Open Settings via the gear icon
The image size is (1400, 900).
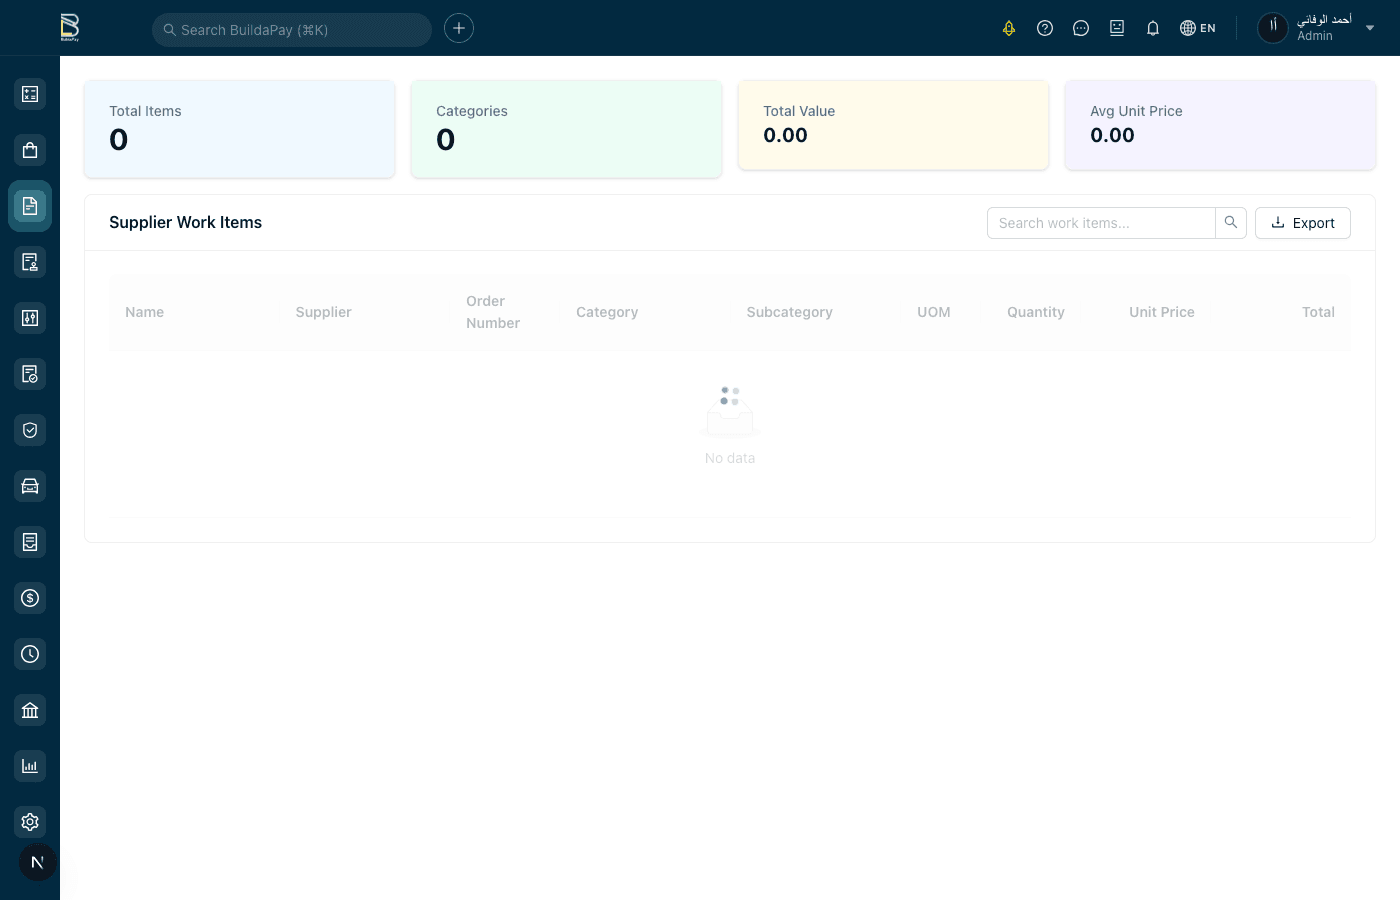click(x=29, y=821)
